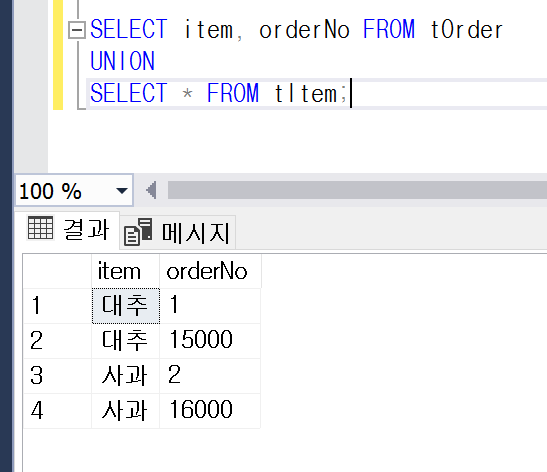
Task: Select the orderNo column header
Action: 210,271
